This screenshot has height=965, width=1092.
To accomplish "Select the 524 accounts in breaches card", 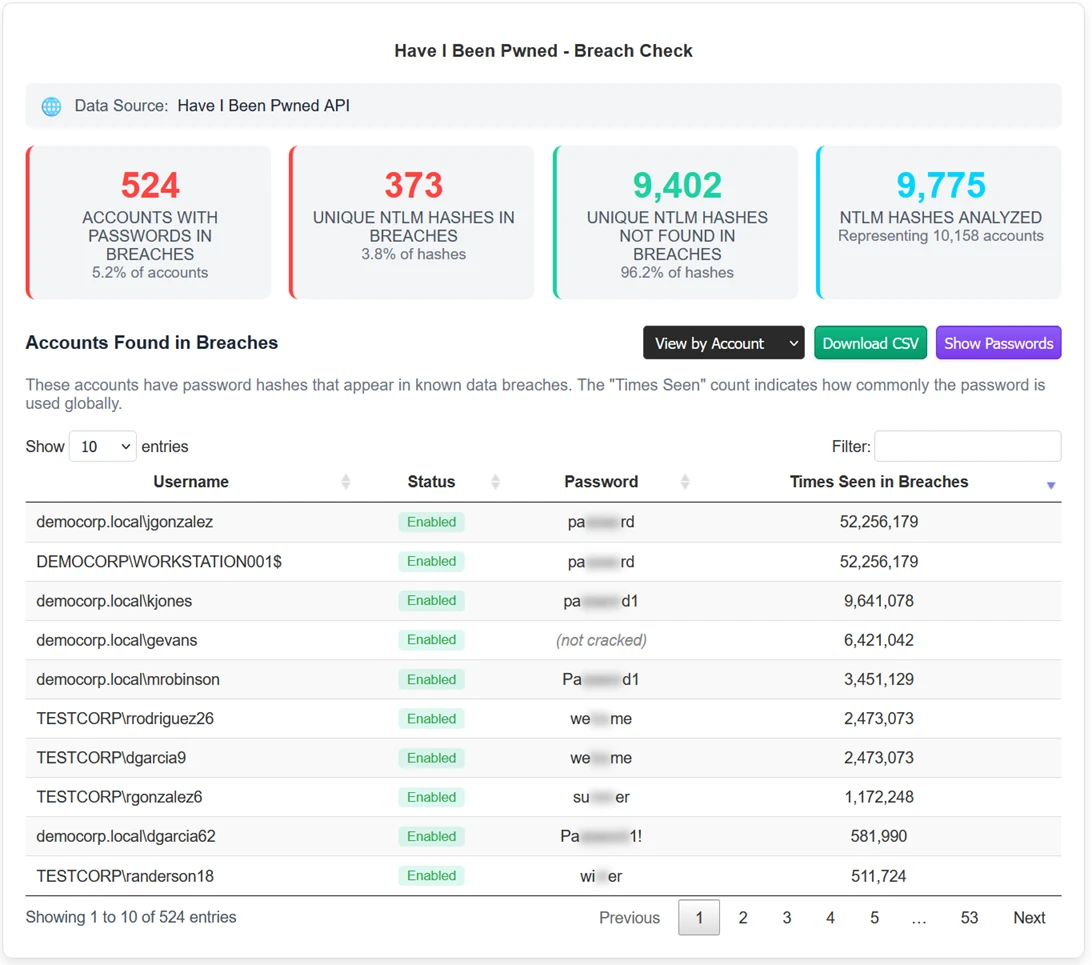I will point(150,223).
